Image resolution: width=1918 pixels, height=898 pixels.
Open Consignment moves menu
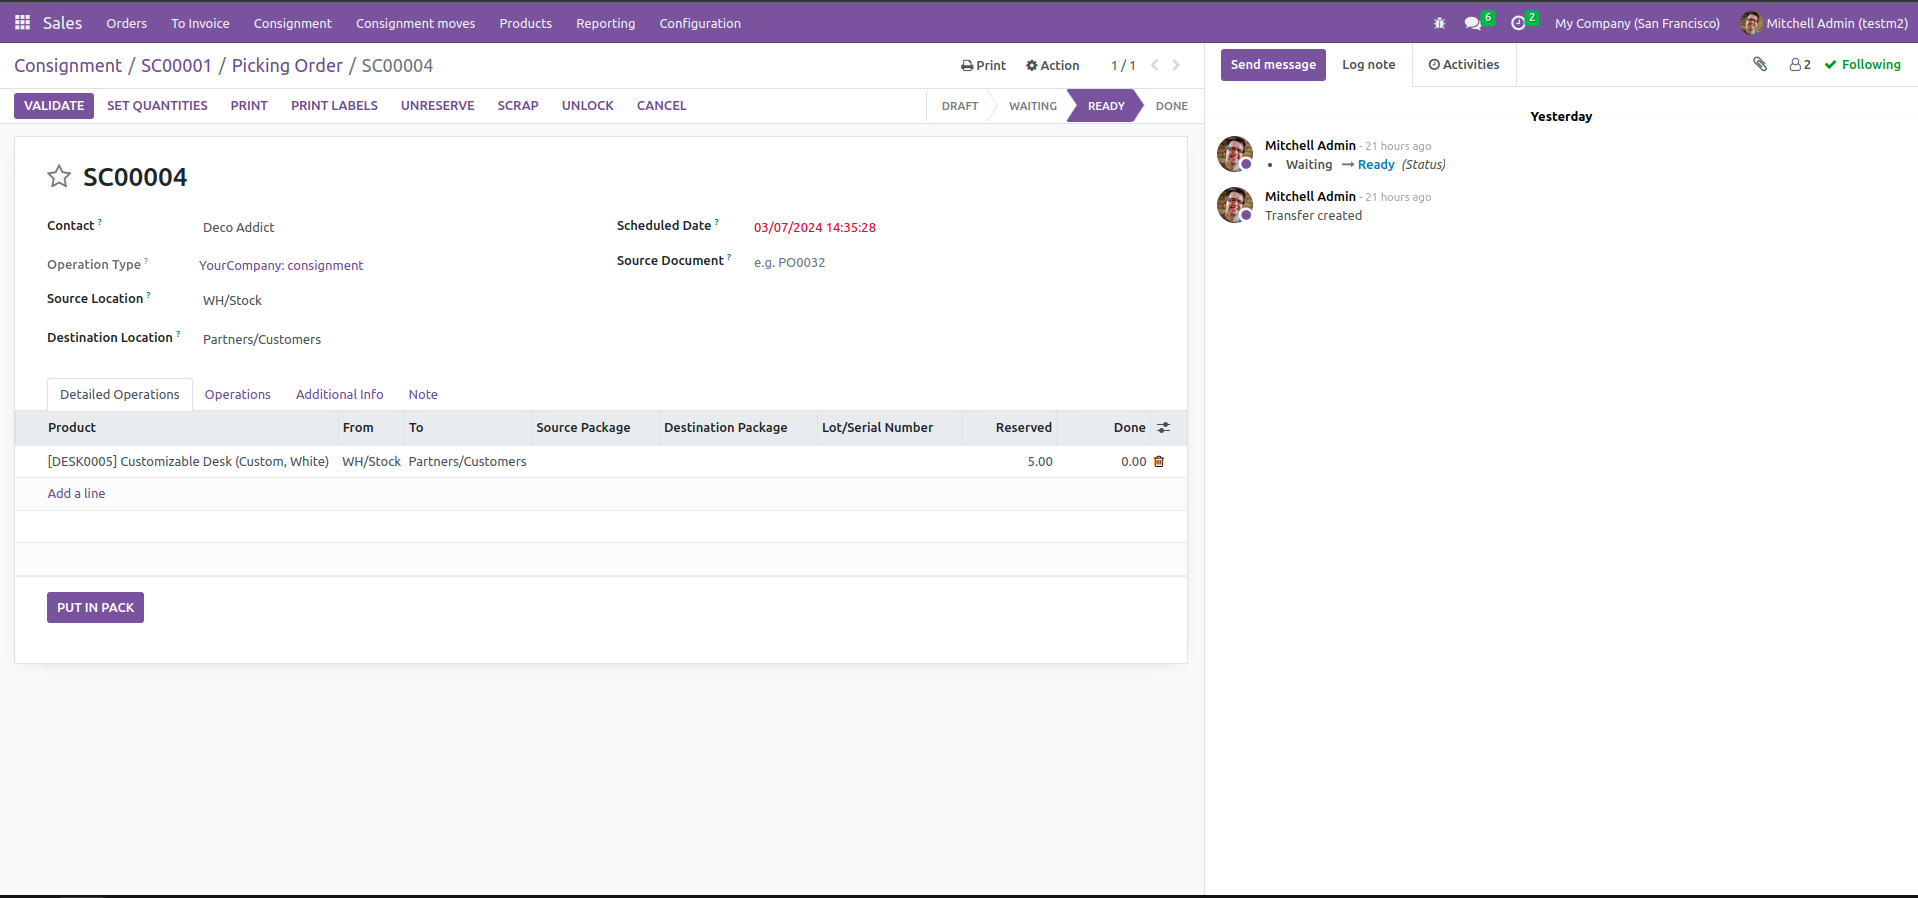pyautogui.click(x=415, y=23)
